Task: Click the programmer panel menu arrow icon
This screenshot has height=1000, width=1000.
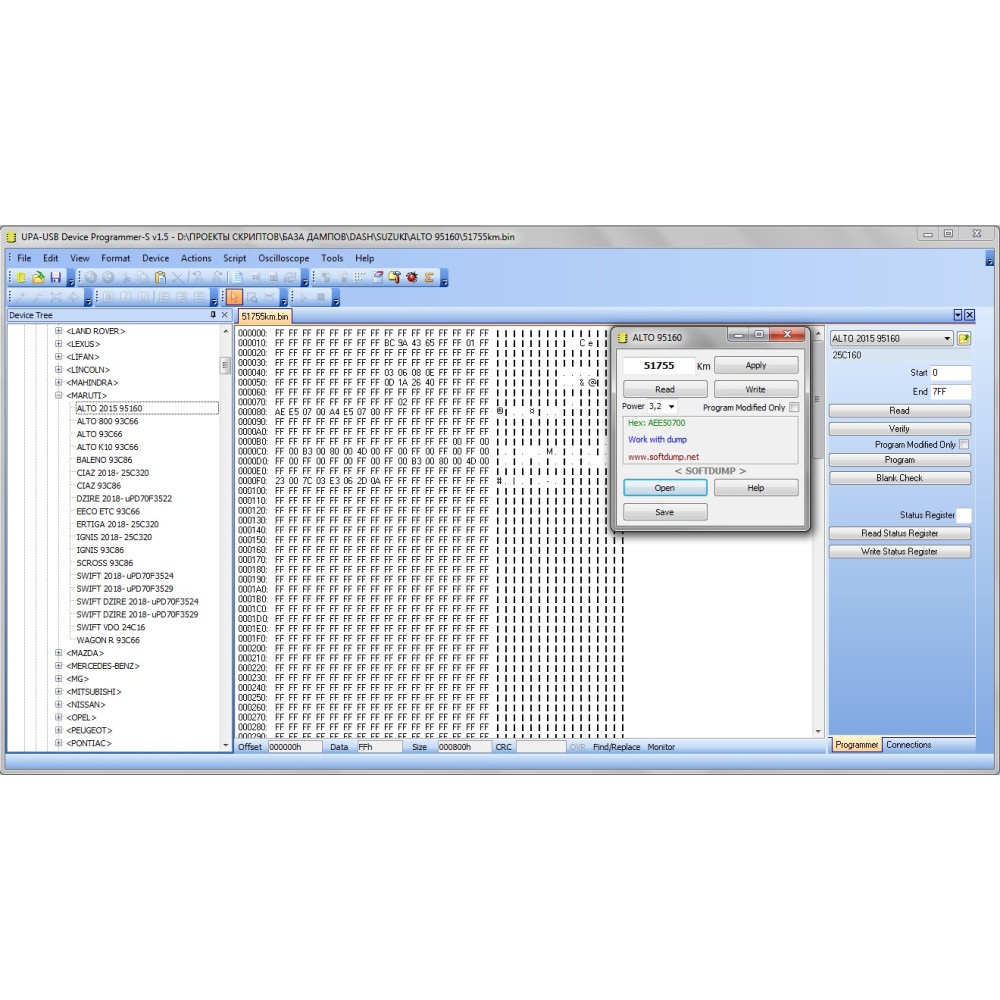Action: 958,315
